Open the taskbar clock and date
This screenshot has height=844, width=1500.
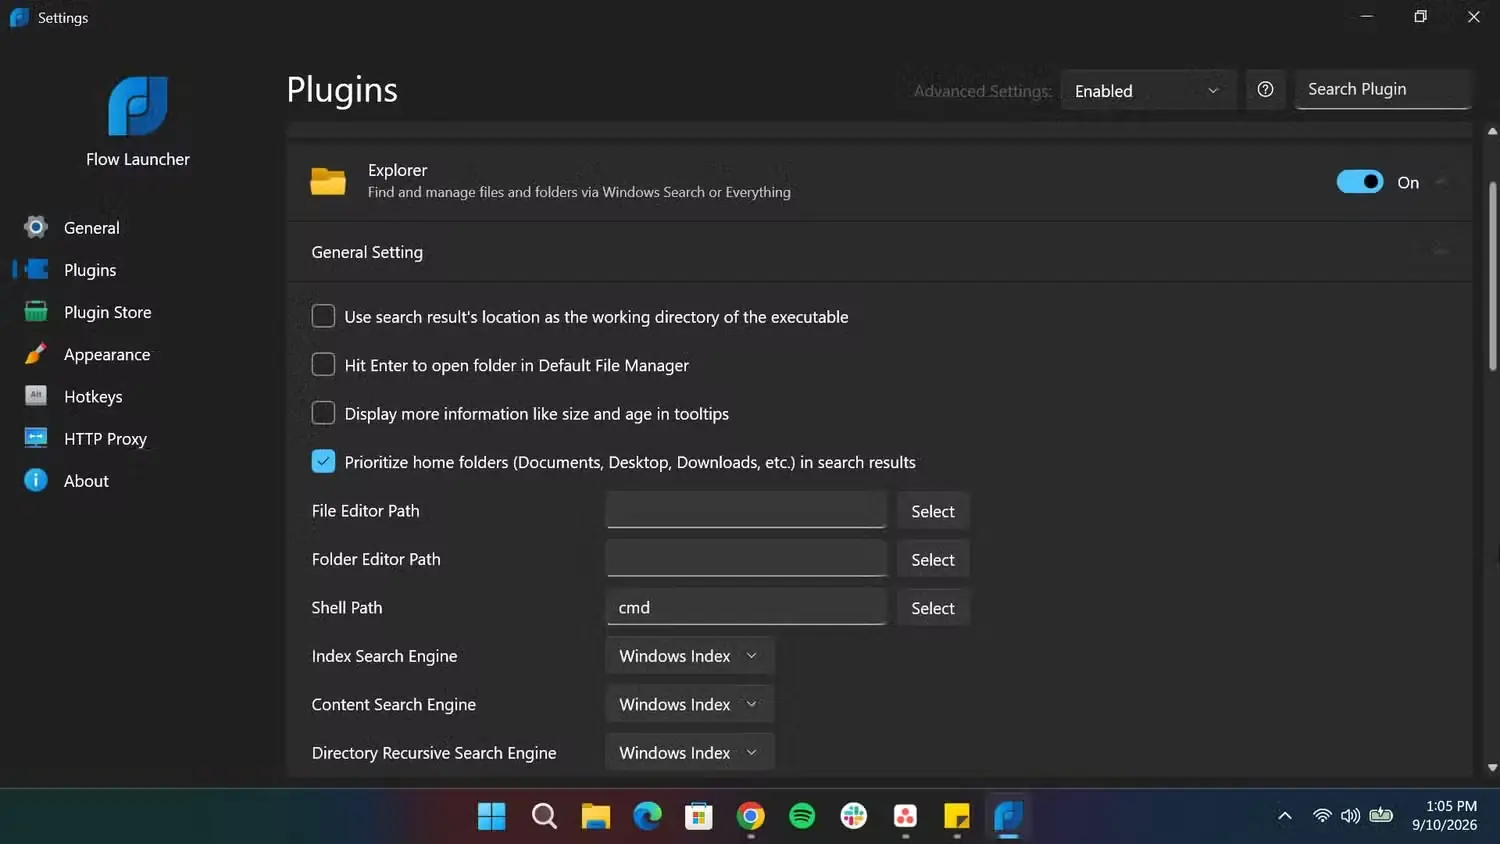tap(1444, 815)
